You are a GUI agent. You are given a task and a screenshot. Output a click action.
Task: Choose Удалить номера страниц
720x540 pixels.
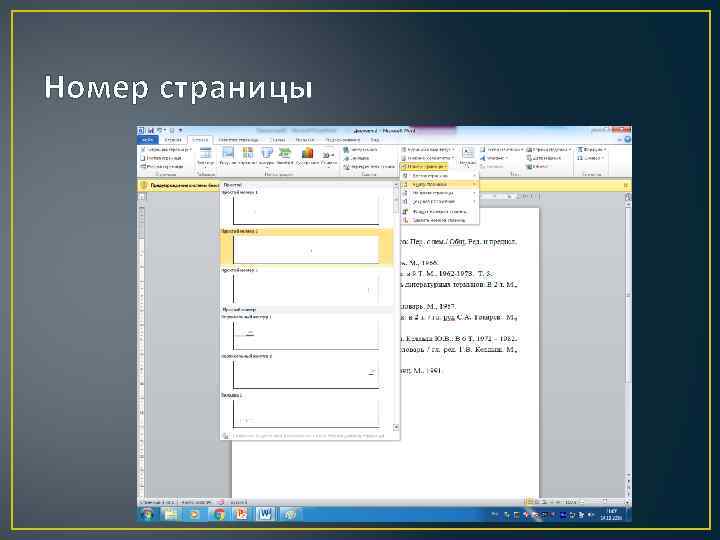click(439, 220)
